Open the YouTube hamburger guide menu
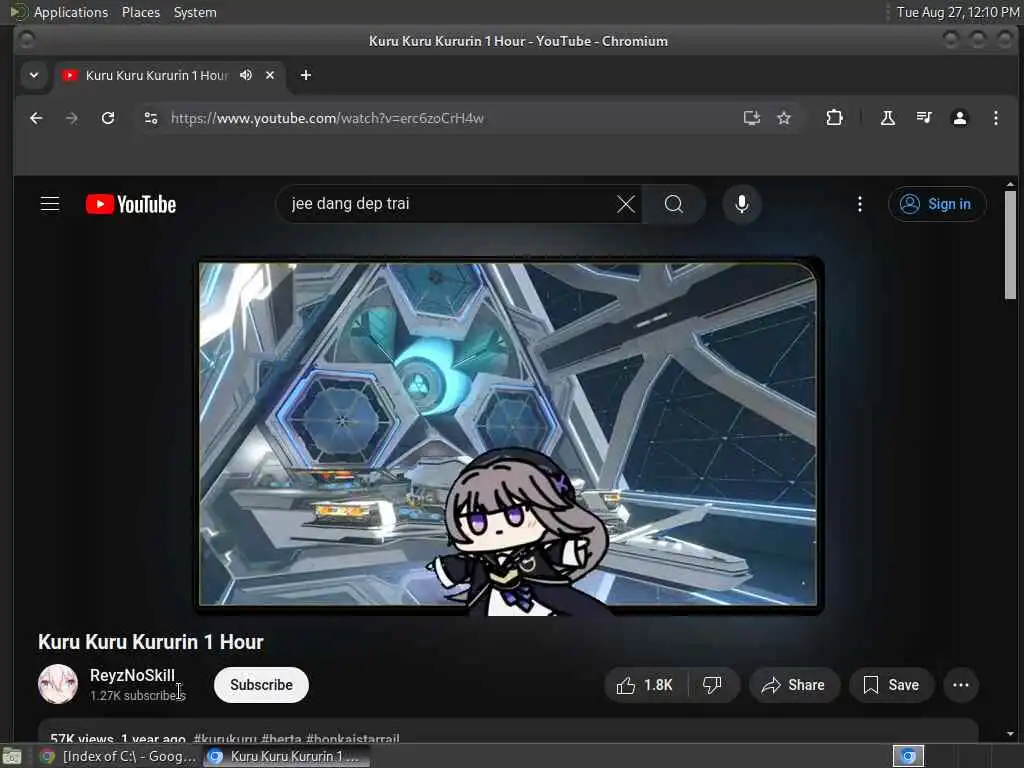The width and height of the screenshot is (1024, 768). point(50,204)
